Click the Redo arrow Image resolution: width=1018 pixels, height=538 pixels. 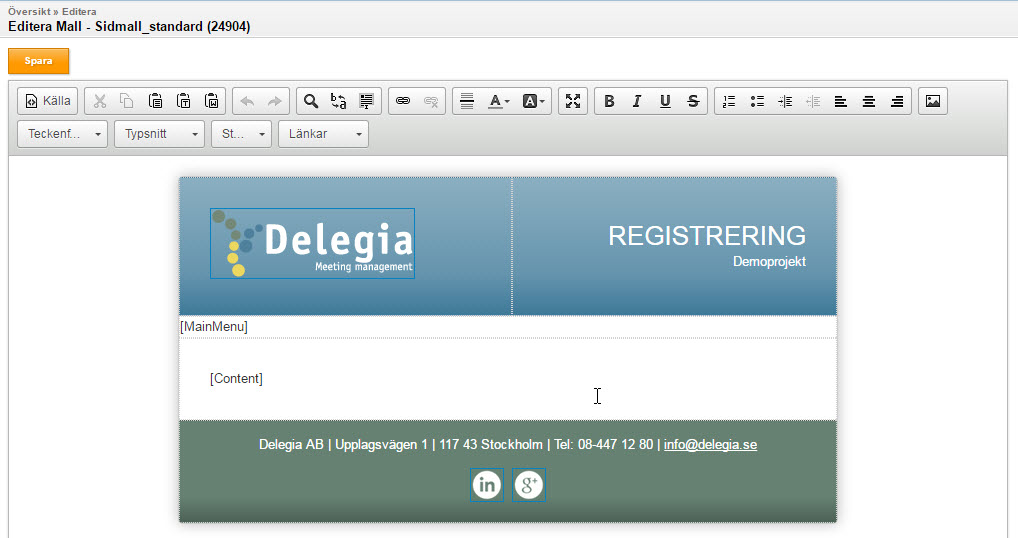click(x=275, y=101)
